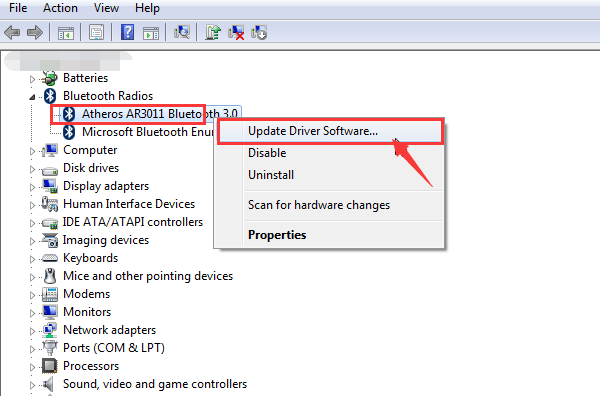
Task: Click the Uninstall device toolbar icon with red X
Action: point(236,32)
